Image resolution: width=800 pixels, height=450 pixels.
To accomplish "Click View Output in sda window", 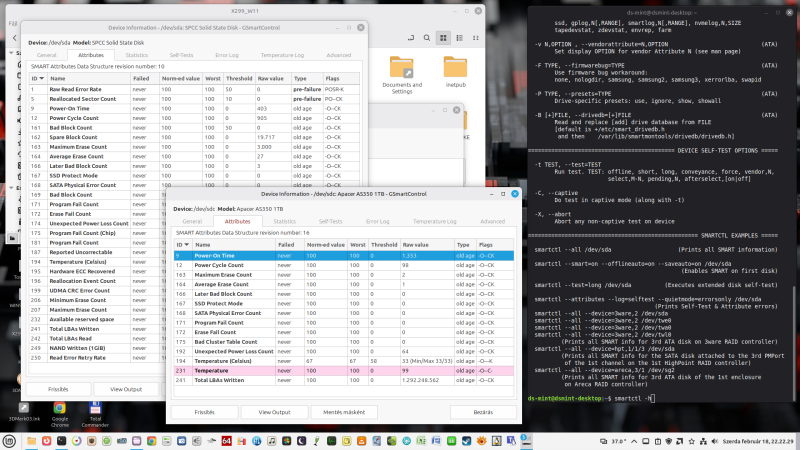I will 126,389.
